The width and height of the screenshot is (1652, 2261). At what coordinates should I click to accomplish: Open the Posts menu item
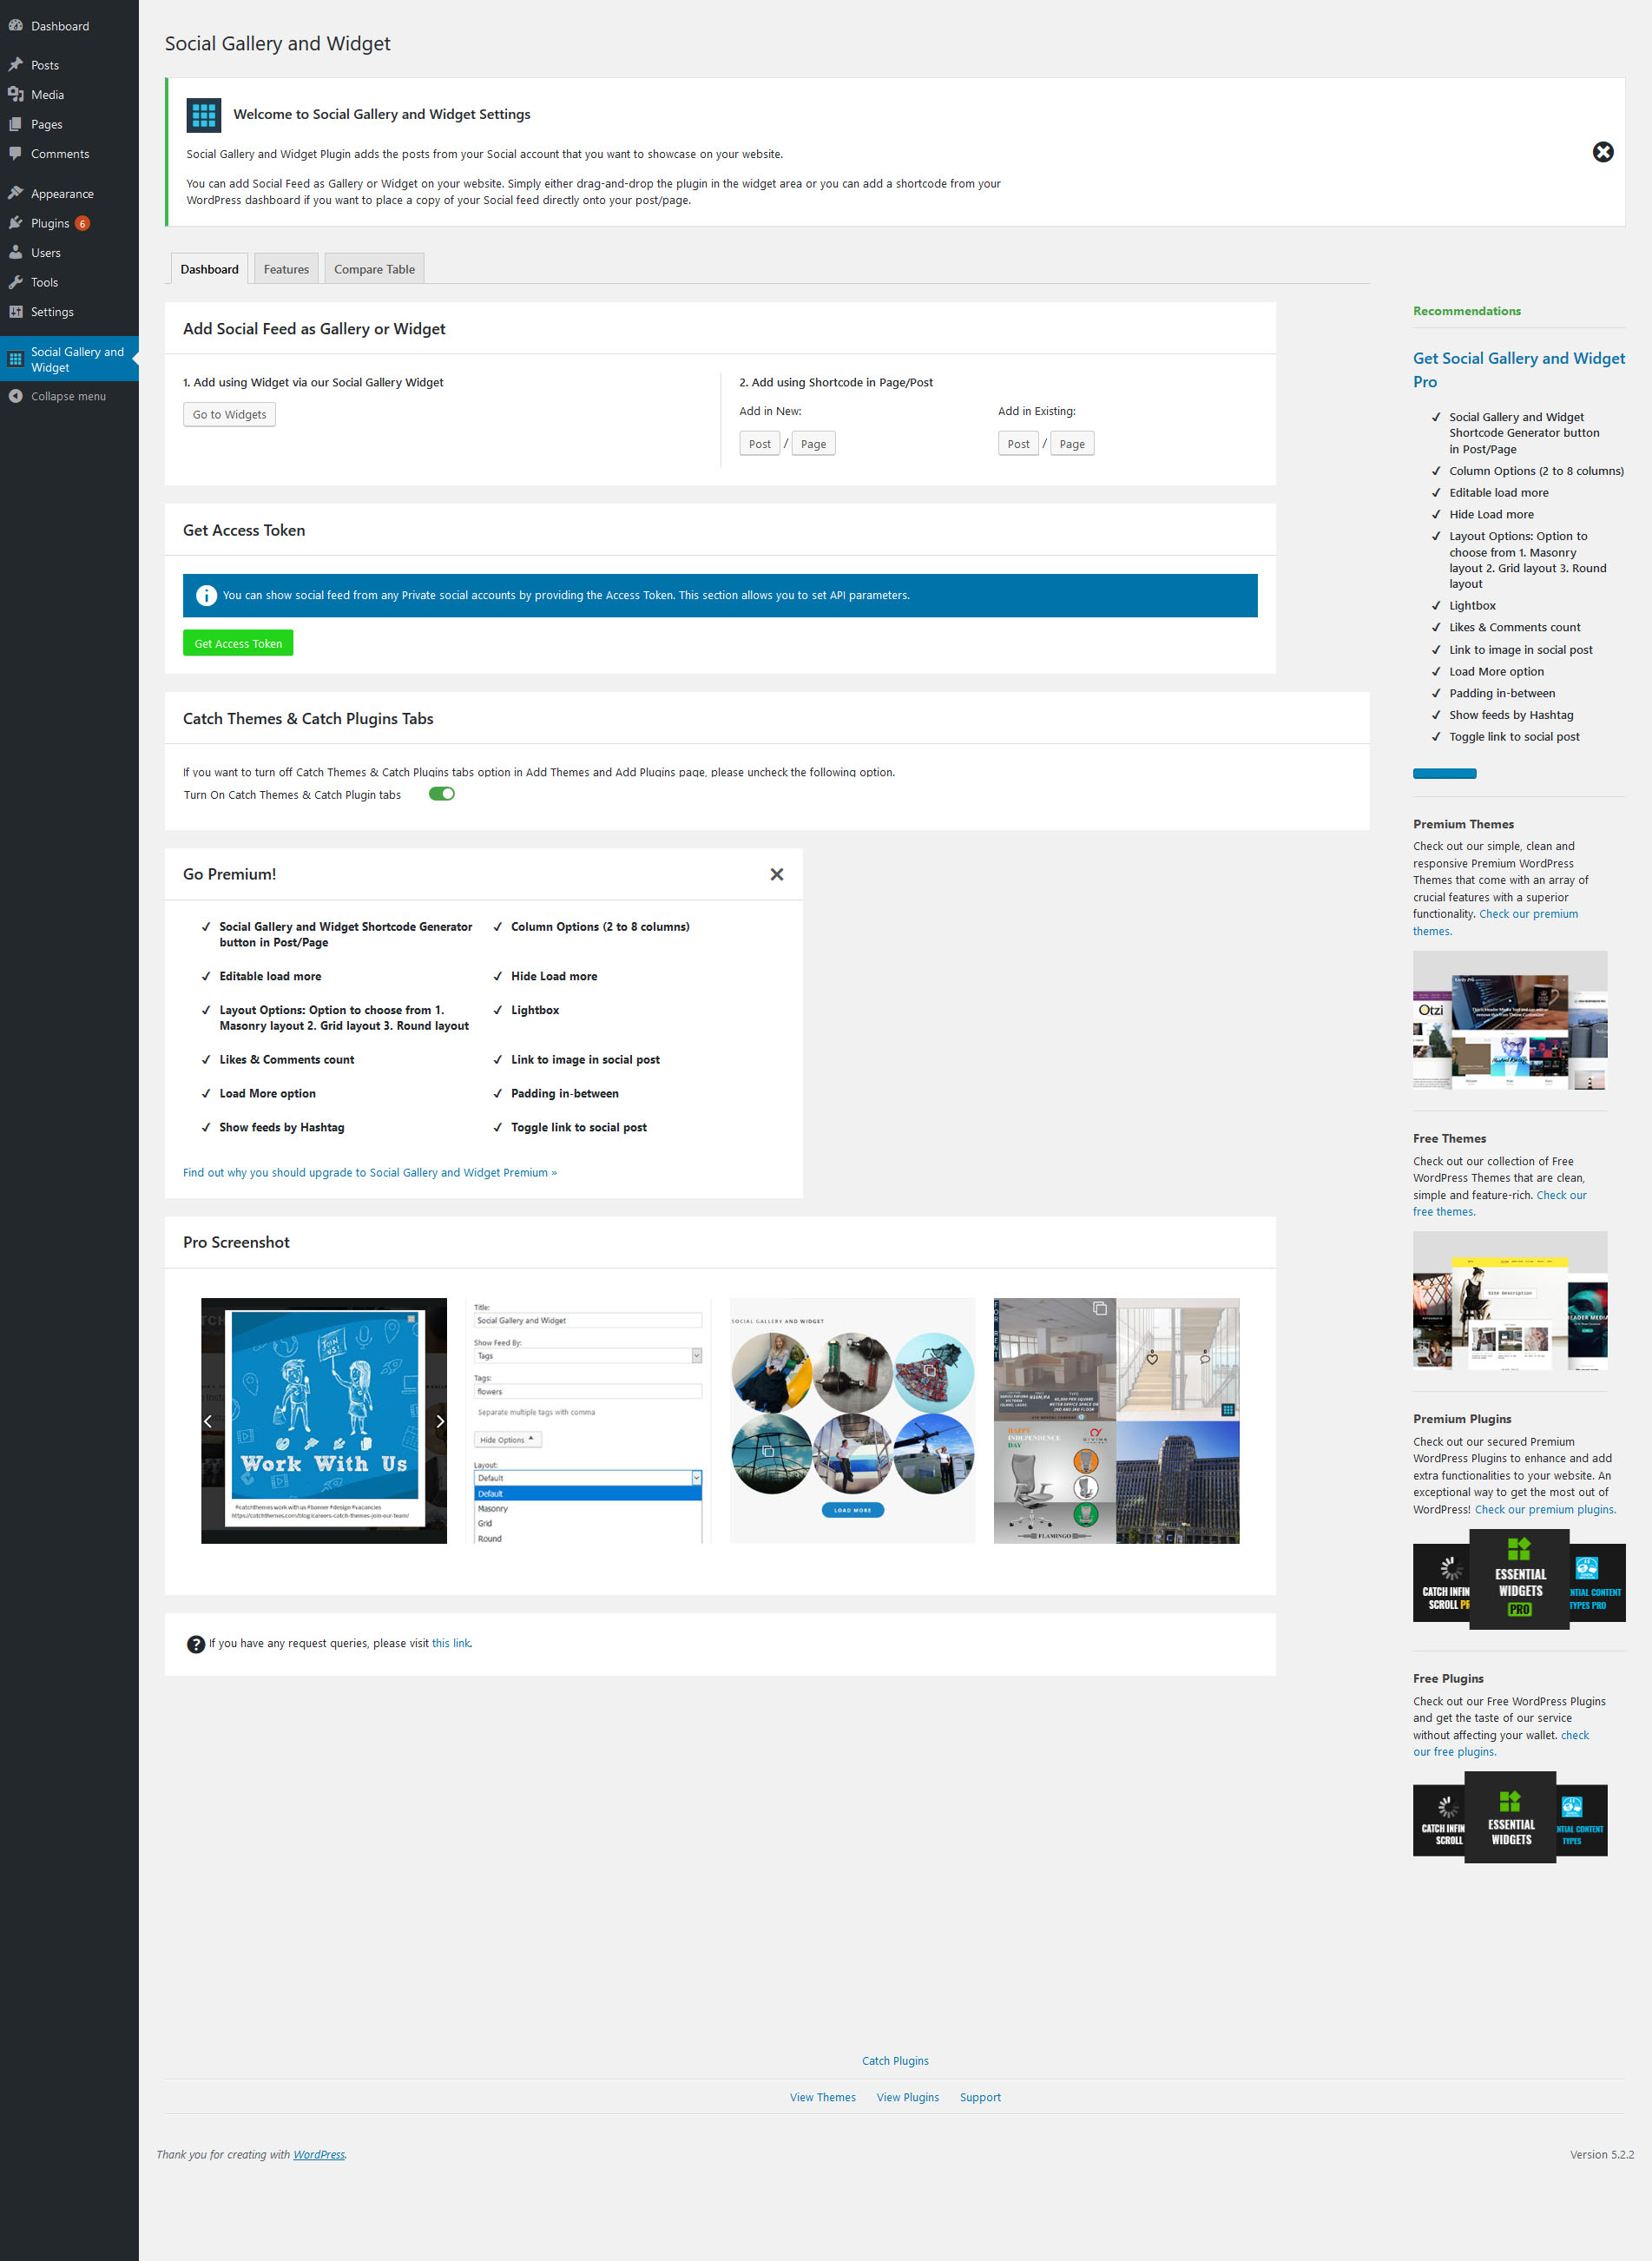69,65
